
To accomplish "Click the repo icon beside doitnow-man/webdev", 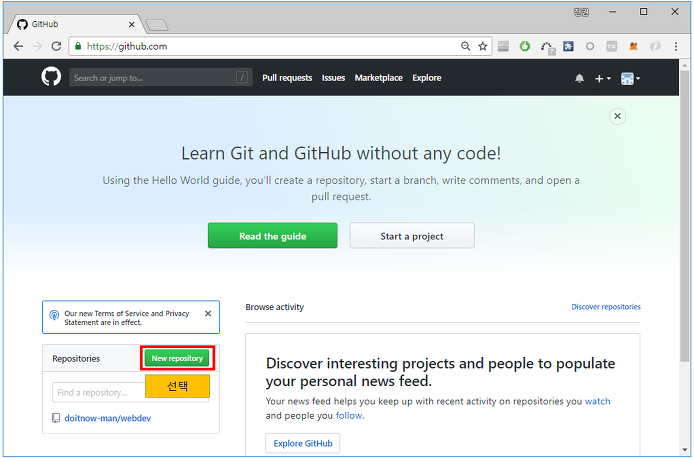I will point(56,418).
